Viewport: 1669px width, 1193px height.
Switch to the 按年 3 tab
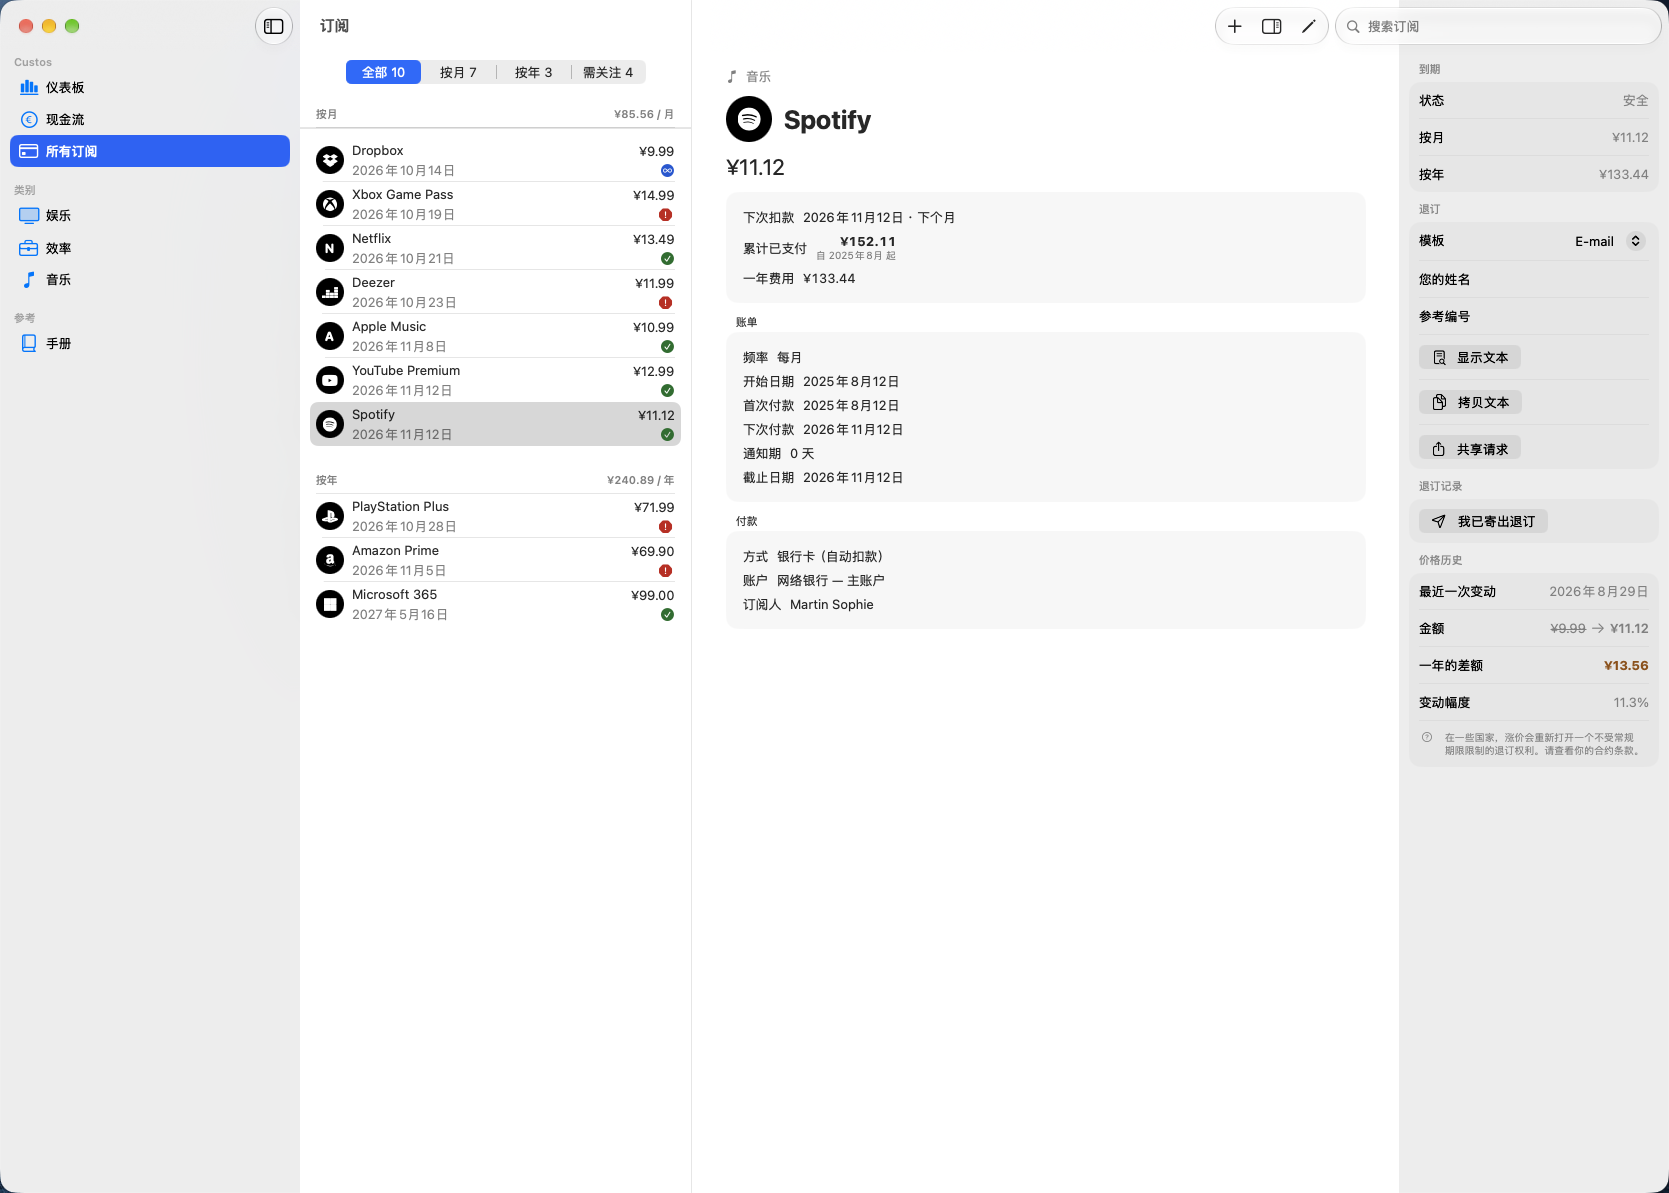[x=533, y=72]
